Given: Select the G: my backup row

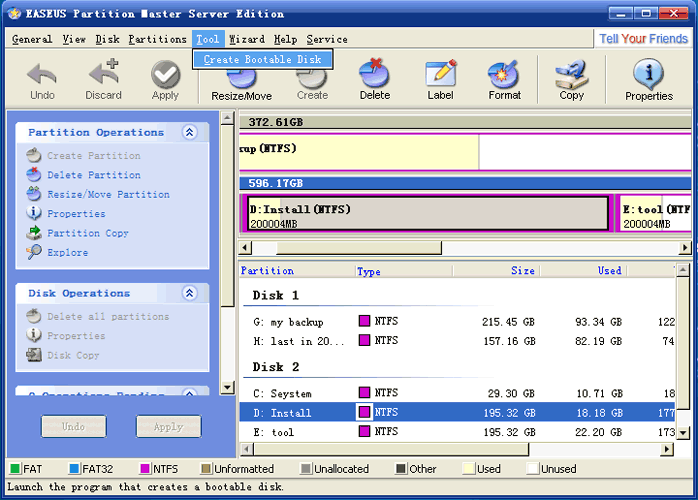Looking at the screenshot, I should [x=457, y=321].
